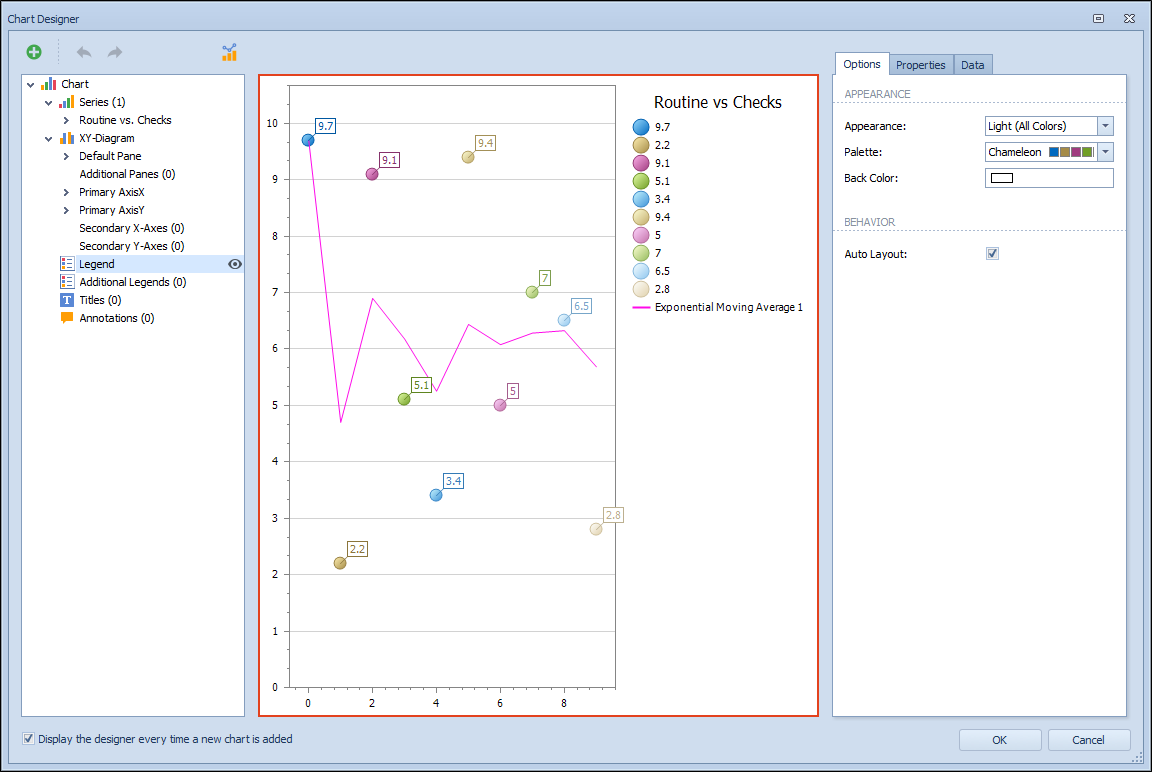Click the Series (1) bar-chart icon
Viewport: 1152px width, 772px height.
coord(67,102)
